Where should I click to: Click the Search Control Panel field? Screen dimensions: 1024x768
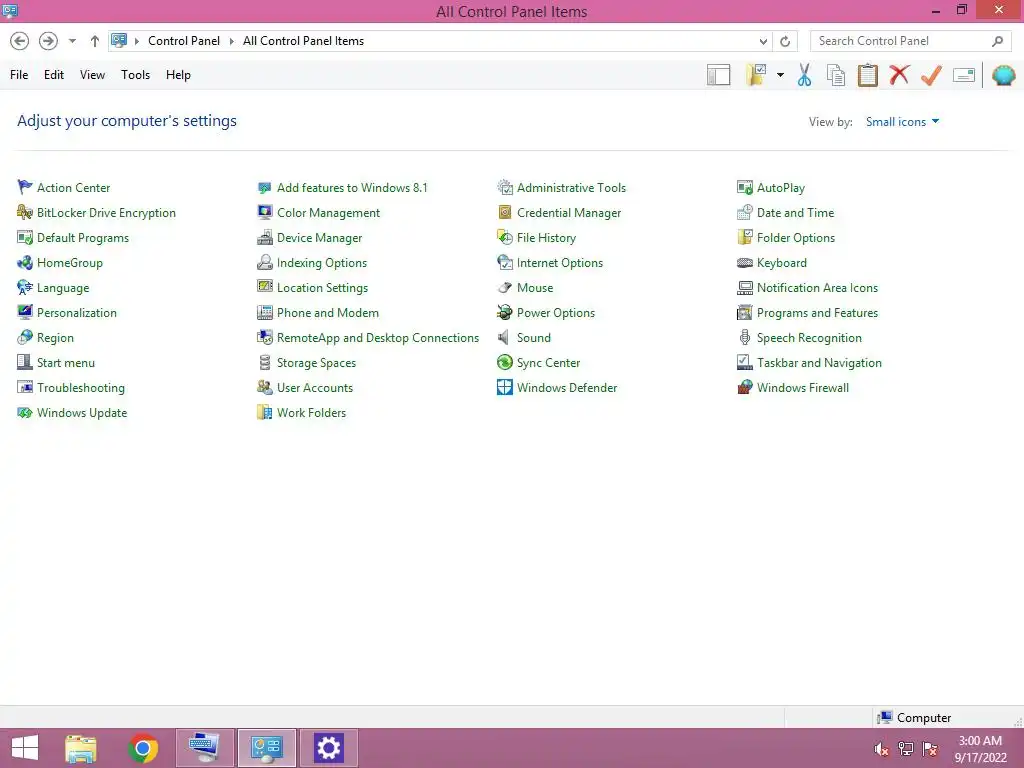(910, 41)
